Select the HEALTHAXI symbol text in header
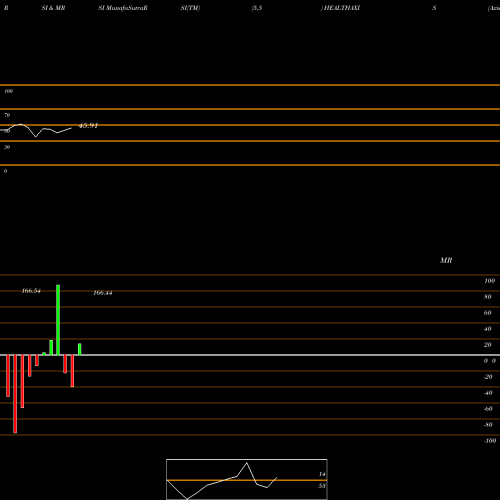 pos(342,8)
